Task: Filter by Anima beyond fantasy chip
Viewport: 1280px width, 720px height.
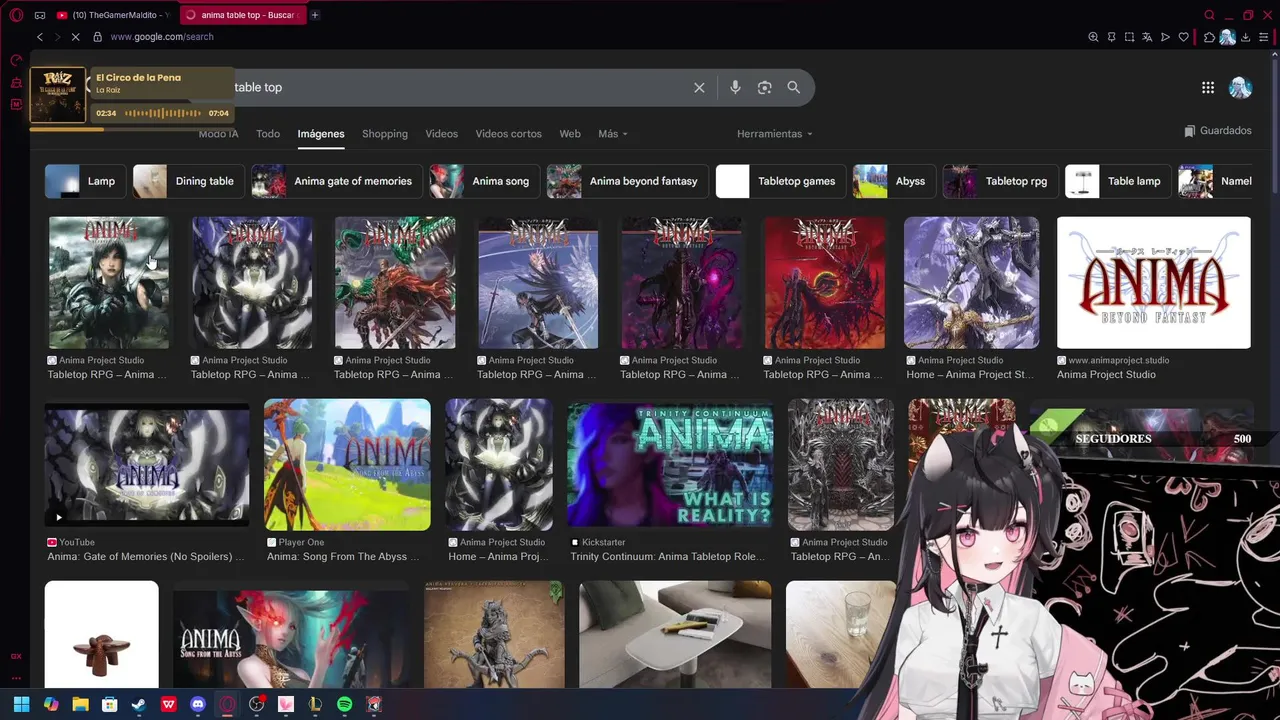Action: [627, 181]
